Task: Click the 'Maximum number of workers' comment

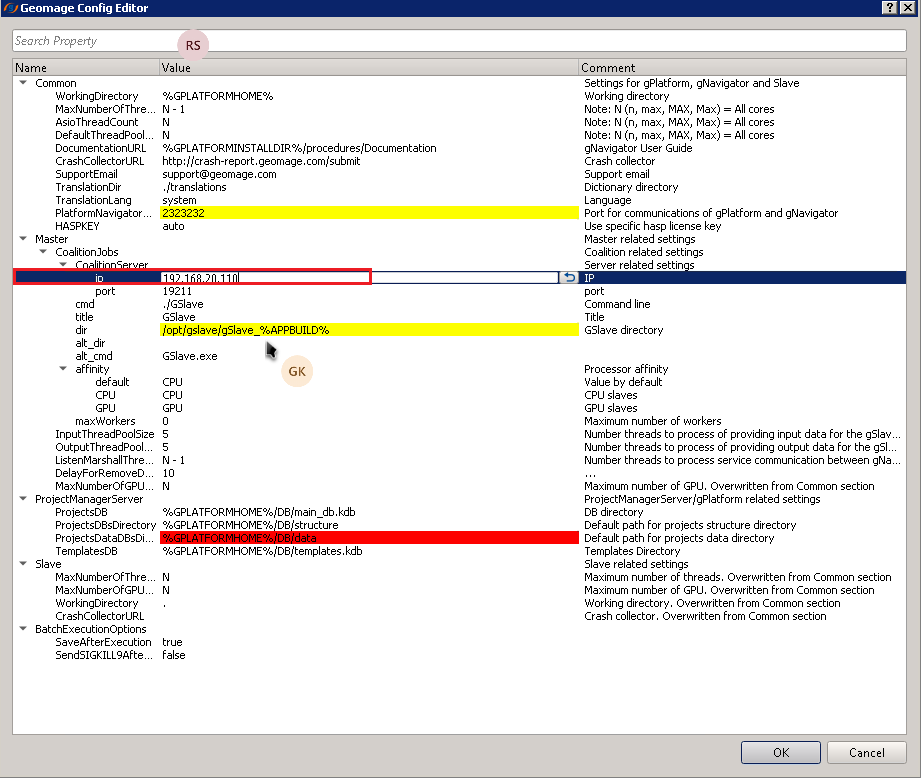Action: [653, 421]
